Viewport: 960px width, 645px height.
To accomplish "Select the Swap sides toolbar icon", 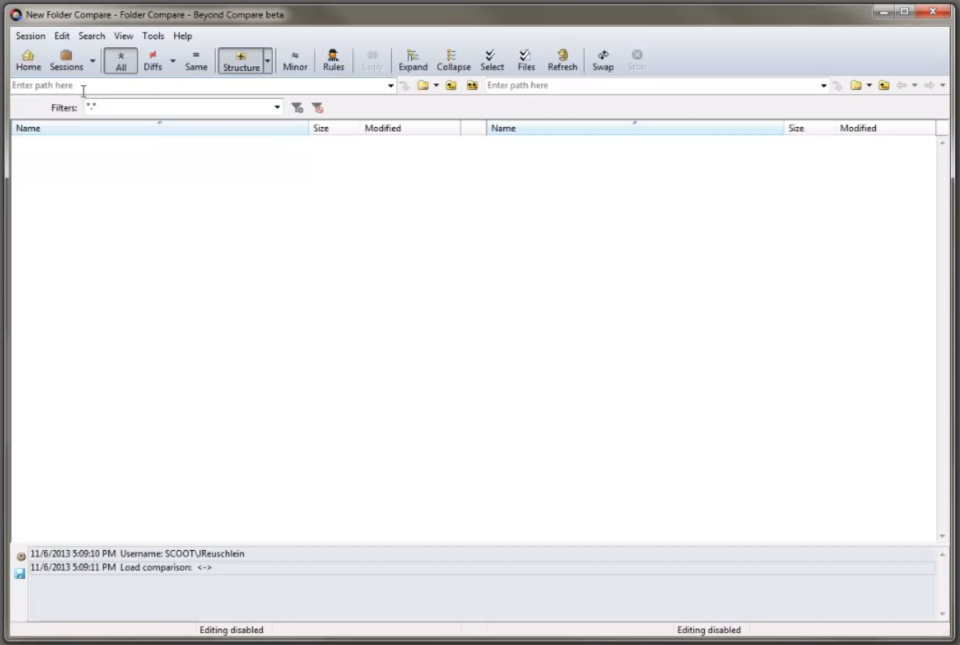I will point(602,58).
